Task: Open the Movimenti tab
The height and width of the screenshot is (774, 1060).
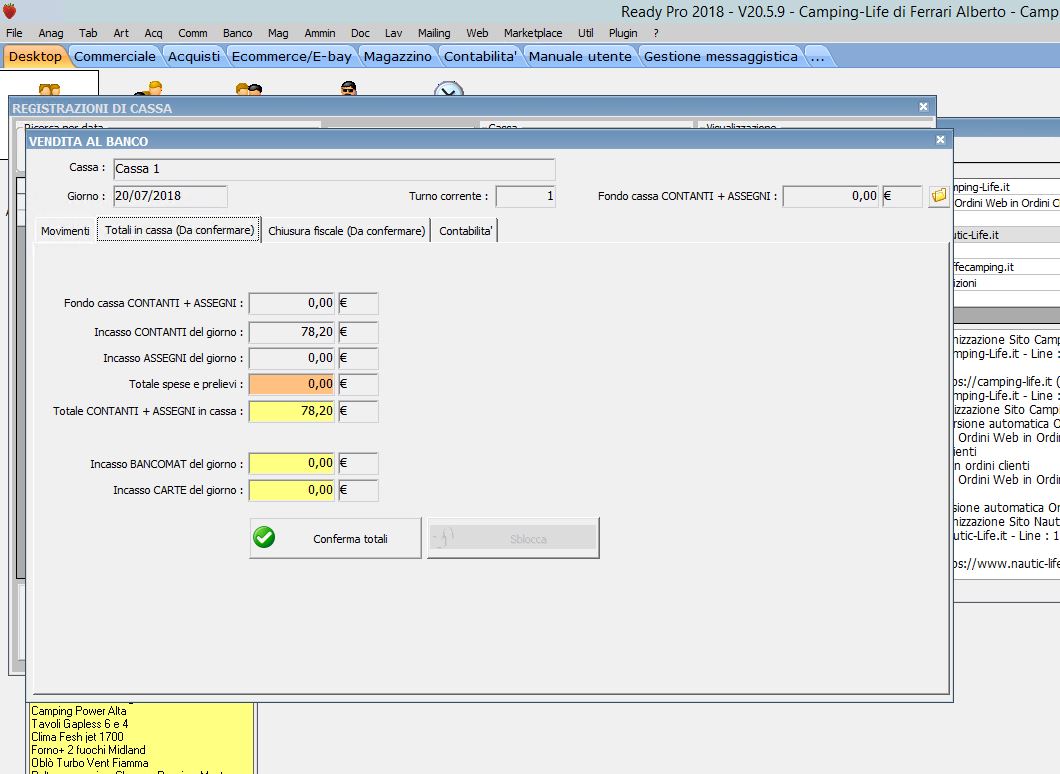Action: coord(65,231)
